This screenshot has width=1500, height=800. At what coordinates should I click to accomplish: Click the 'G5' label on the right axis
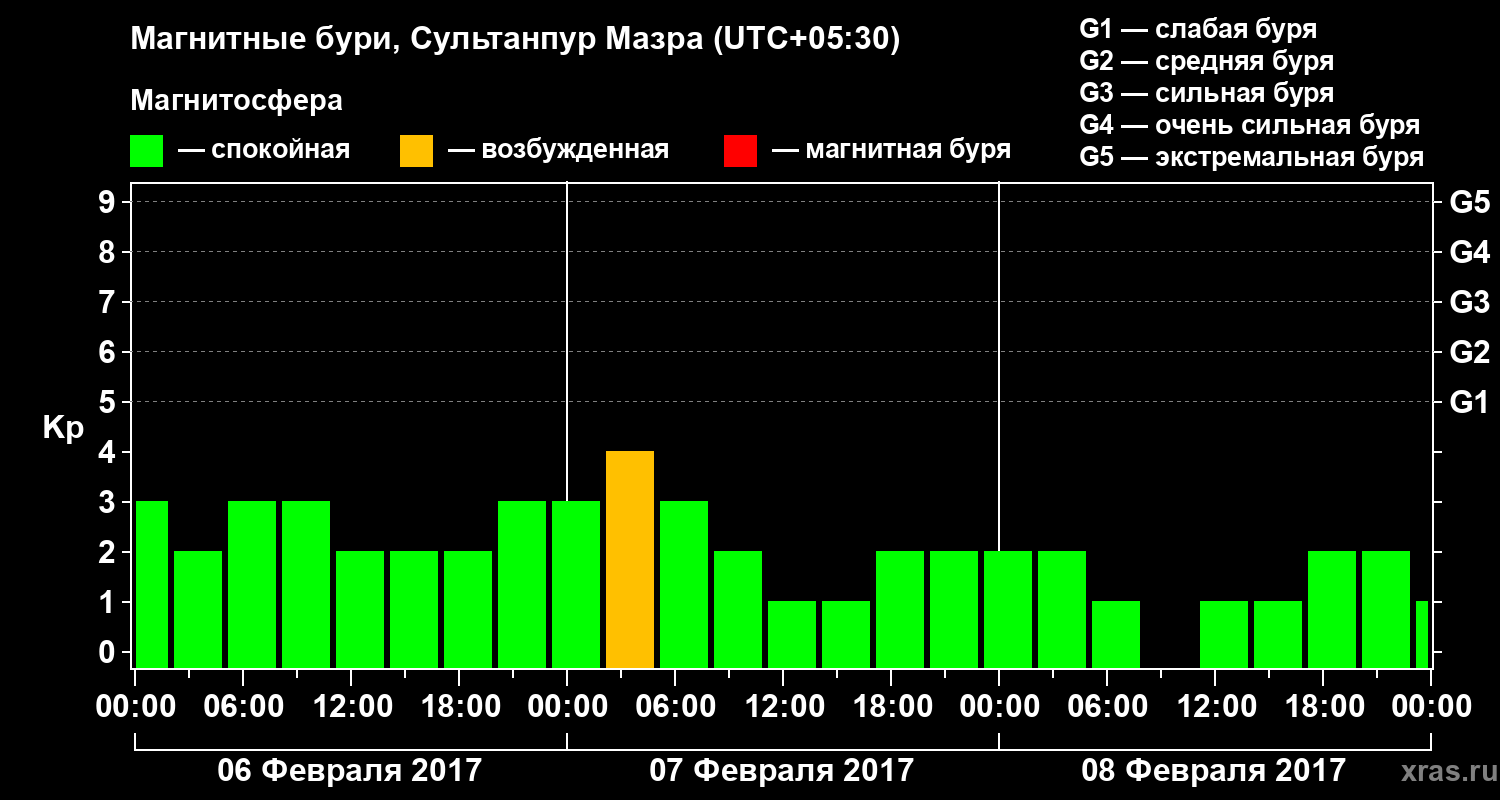point(1470,202)
